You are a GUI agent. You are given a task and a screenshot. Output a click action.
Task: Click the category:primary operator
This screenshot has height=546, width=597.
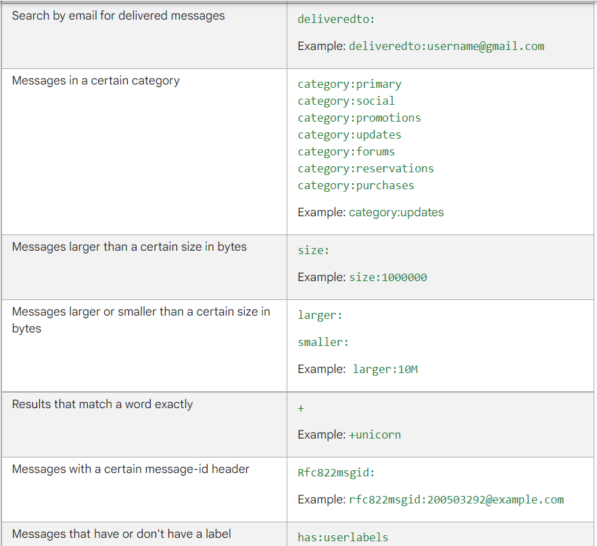[350, 84]
